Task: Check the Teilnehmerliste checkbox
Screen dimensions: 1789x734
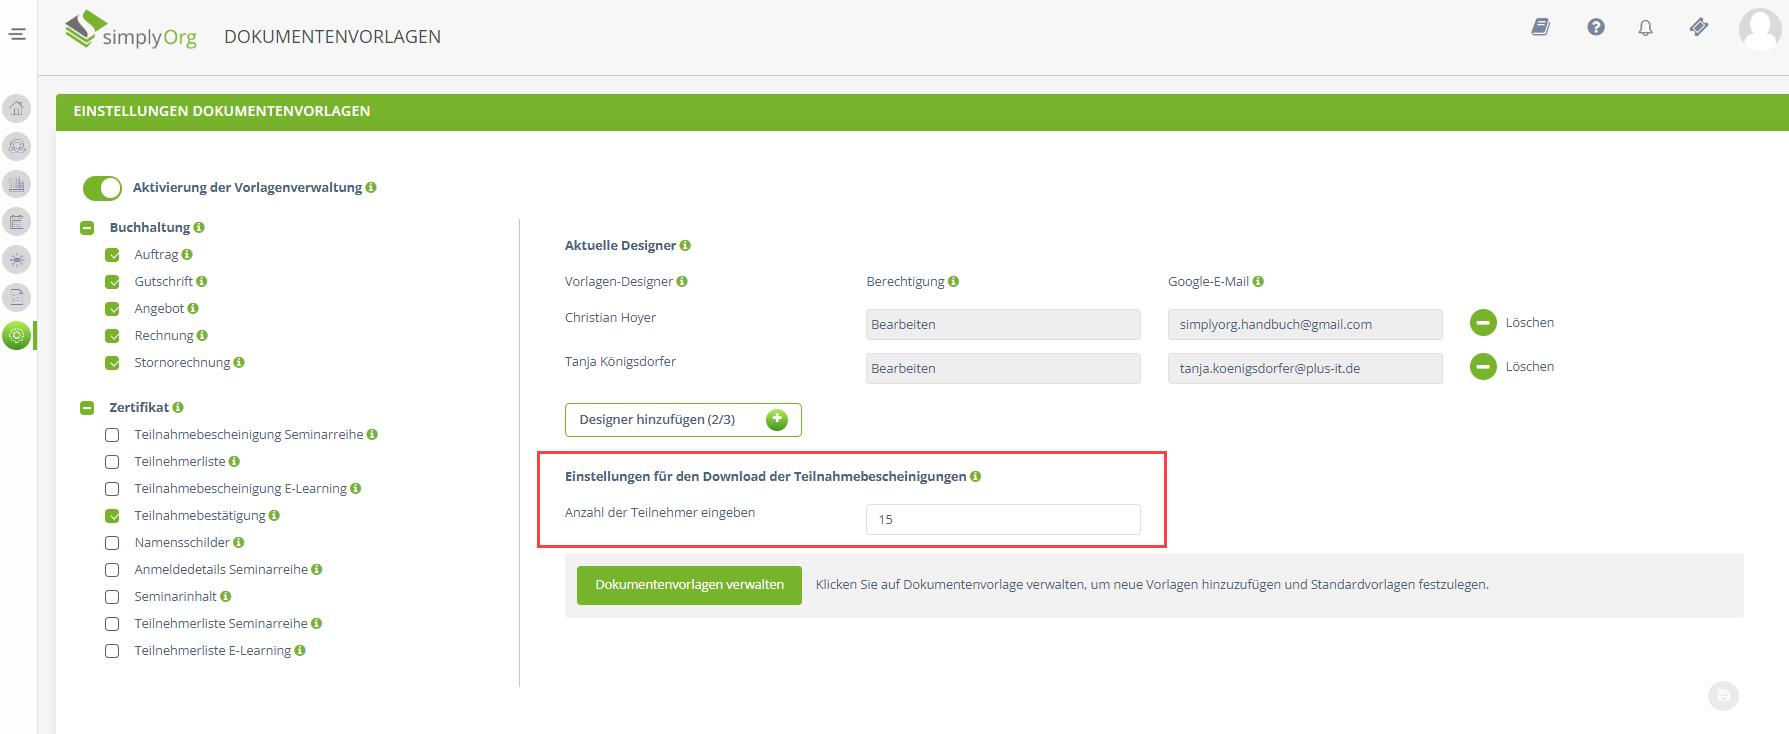Action: pyautogui.click(x=113, y=462)
